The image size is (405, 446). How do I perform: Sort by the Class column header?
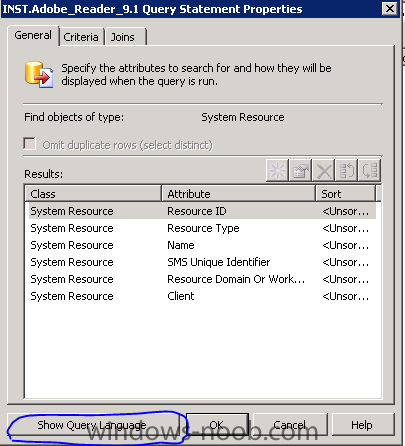[93, 194]
